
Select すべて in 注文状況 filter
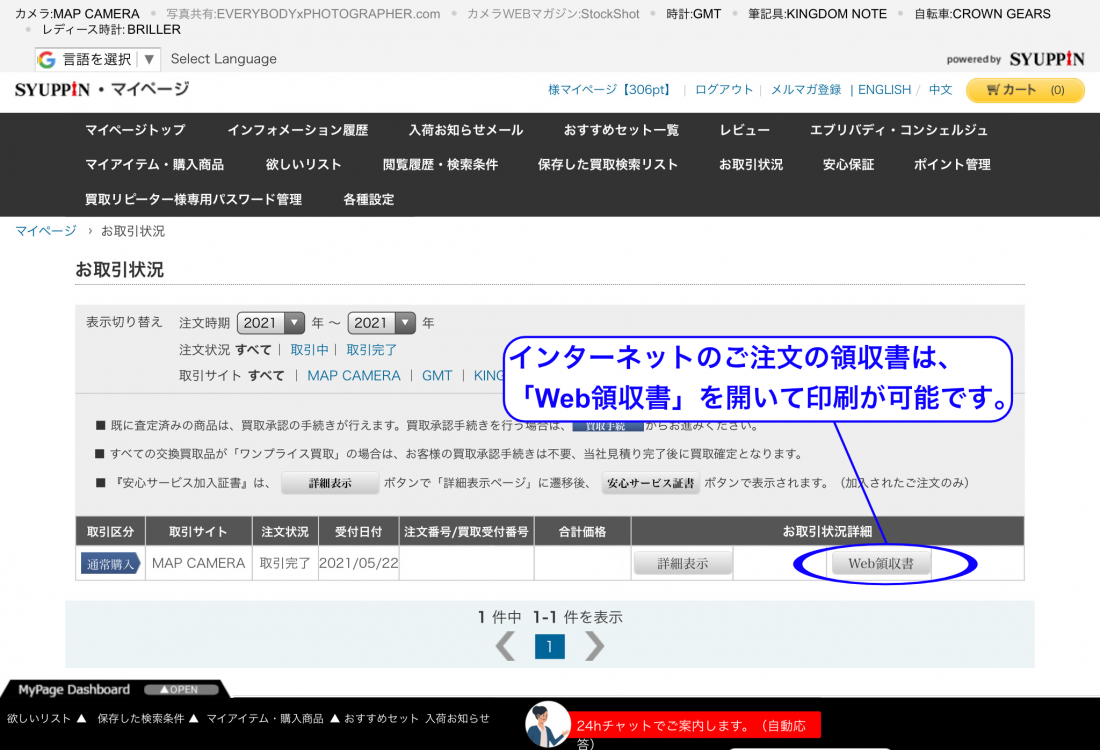pyautogui.click(x=253, y=349)
